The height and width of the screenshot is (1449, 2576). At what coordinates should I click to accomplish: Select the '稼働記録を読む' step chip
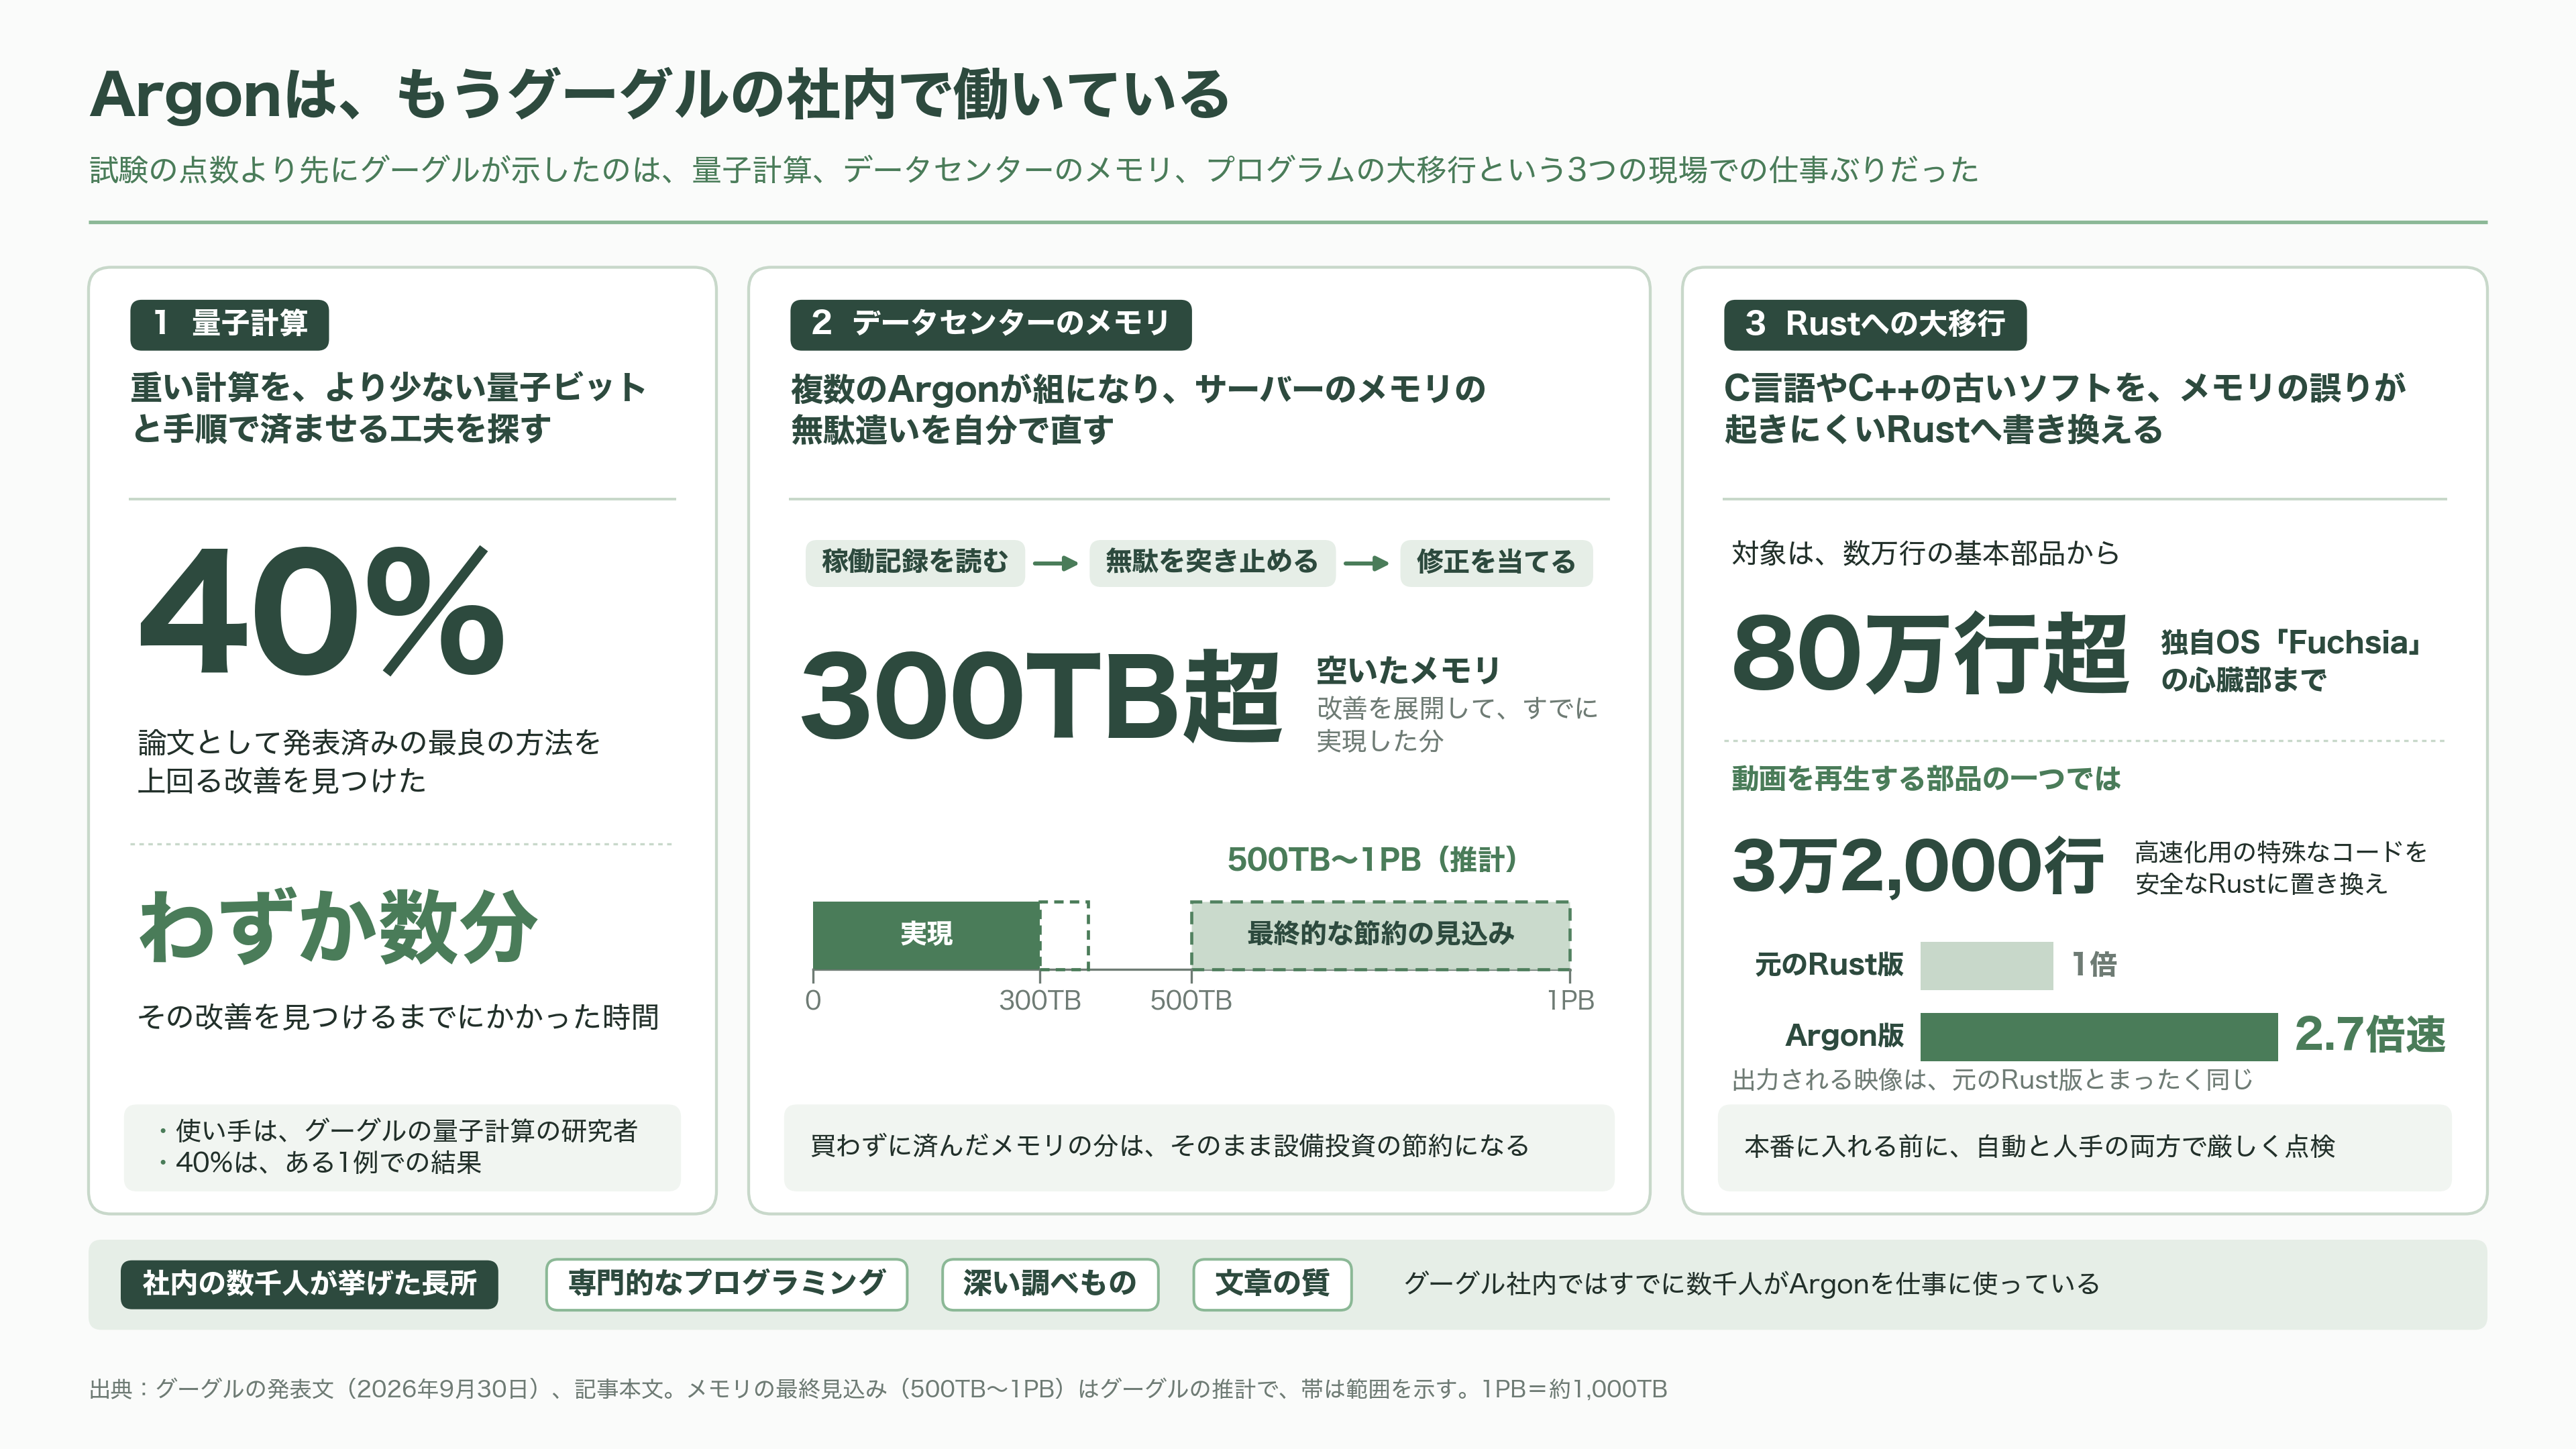pos(915,562)
